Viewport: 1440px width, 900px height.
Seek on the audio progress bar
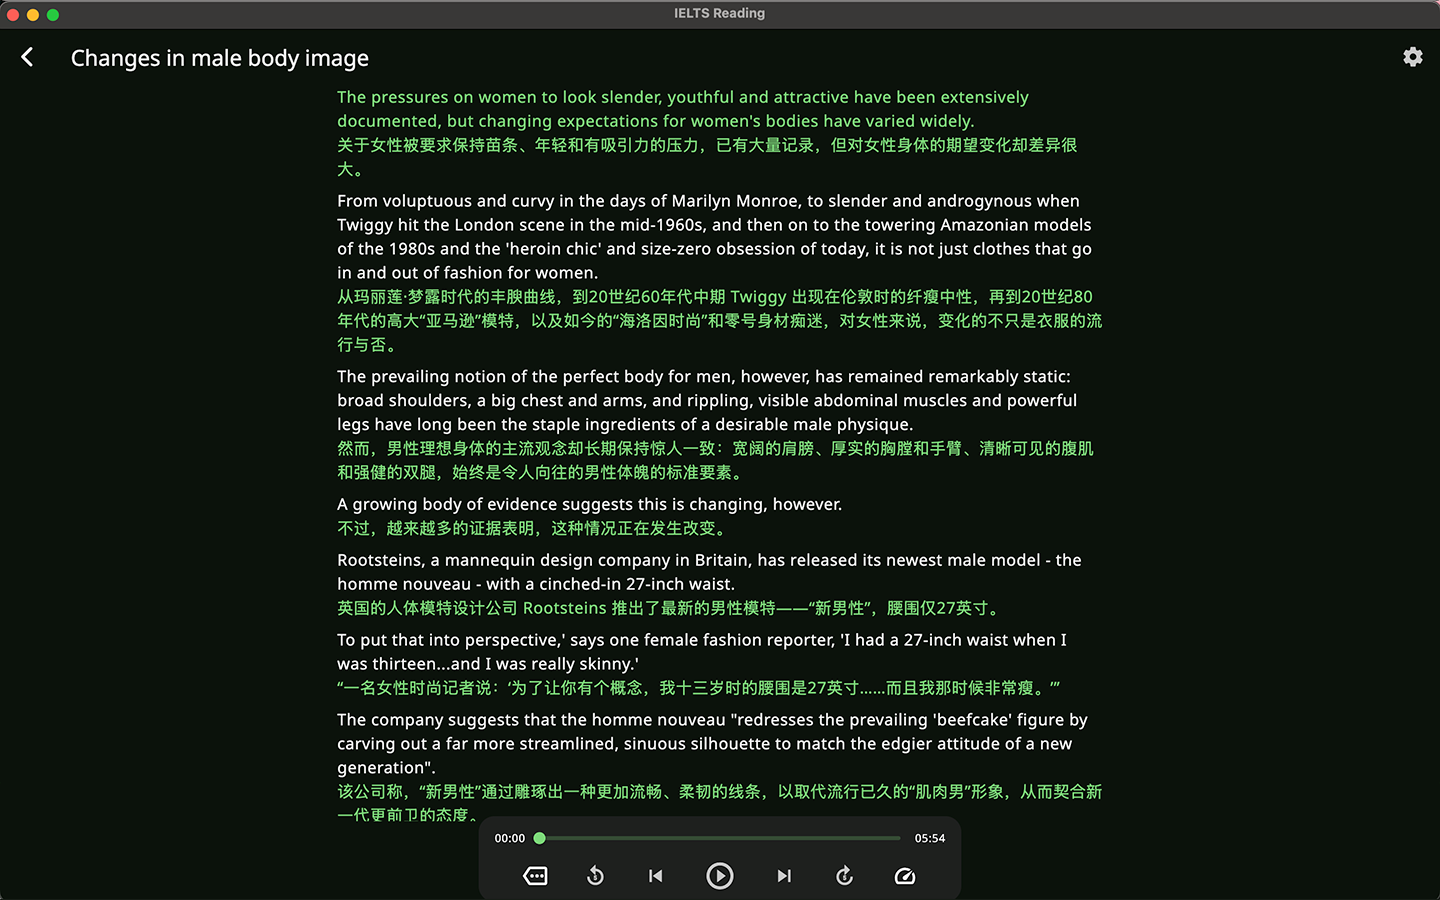tap(720, 838)
